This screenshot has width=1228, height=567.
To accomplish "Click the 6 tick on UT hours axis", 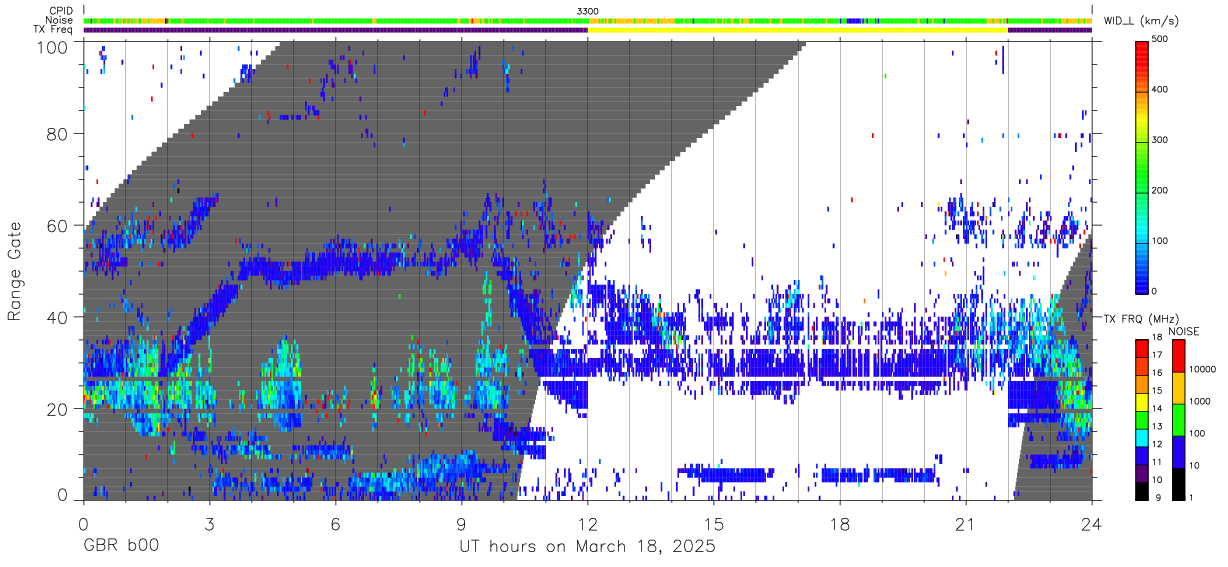I will point(336,524).
